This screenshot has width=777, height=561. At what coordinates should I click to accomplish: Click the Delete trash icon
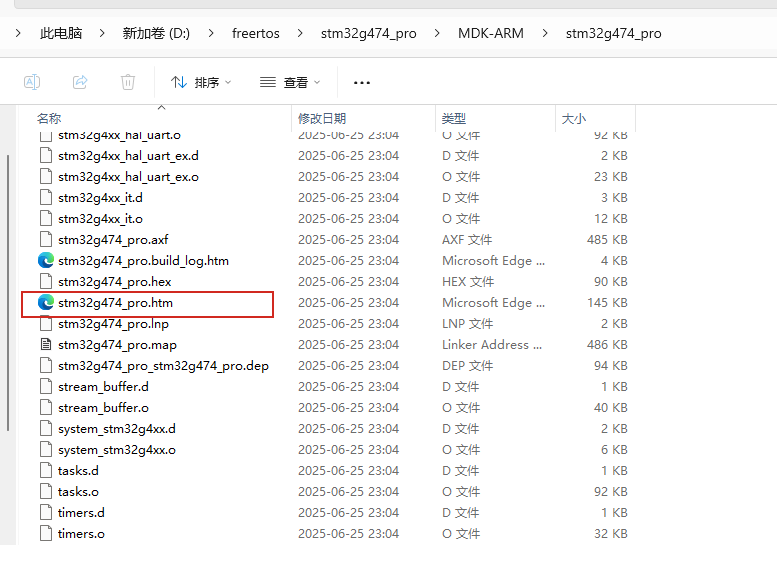click(128, 82)
